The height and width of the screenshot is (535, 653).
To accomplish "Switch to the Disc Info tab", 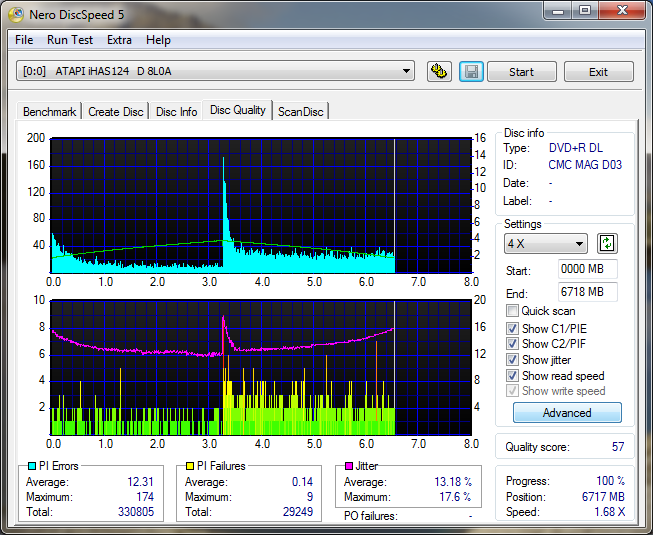I will [x=176, y=112].
